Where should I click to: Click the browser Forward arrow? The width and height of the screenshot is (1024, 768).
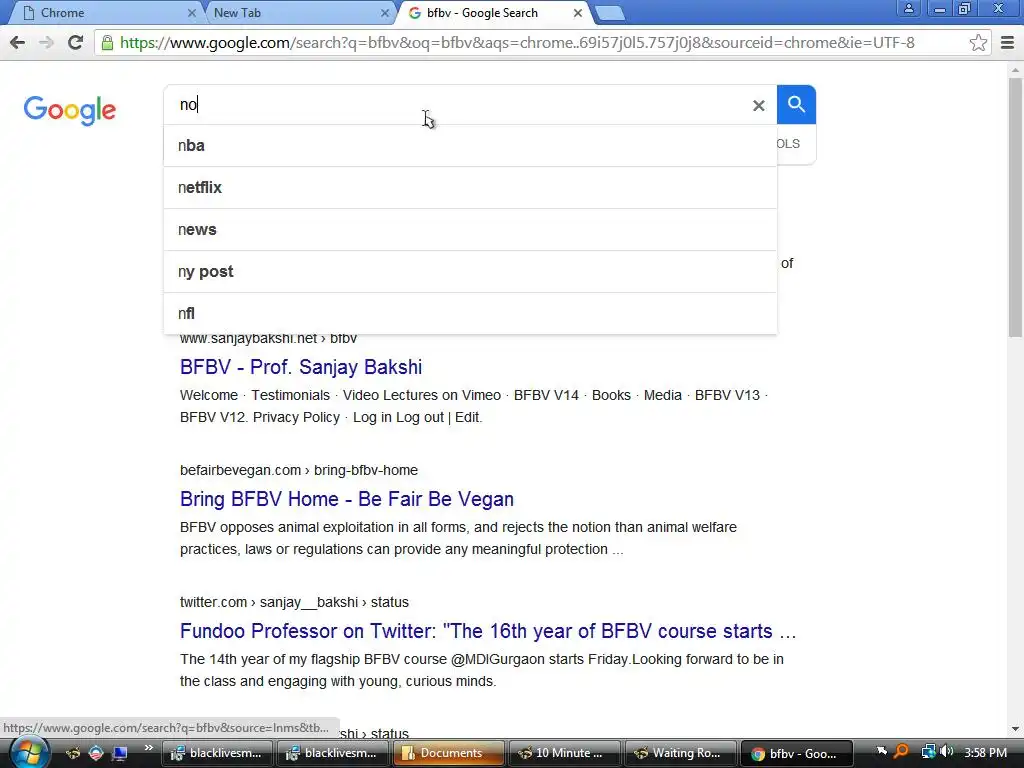coord(46,43)
